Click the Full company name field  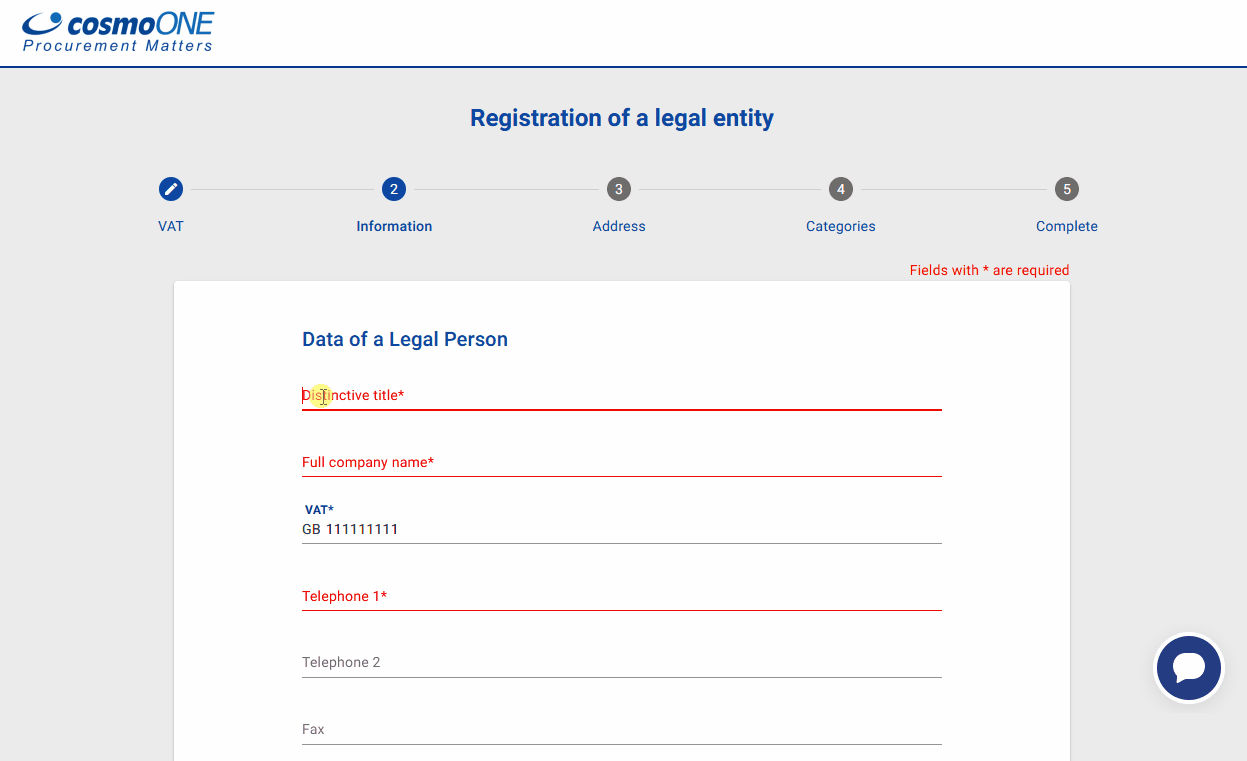[x=620, y=463]
